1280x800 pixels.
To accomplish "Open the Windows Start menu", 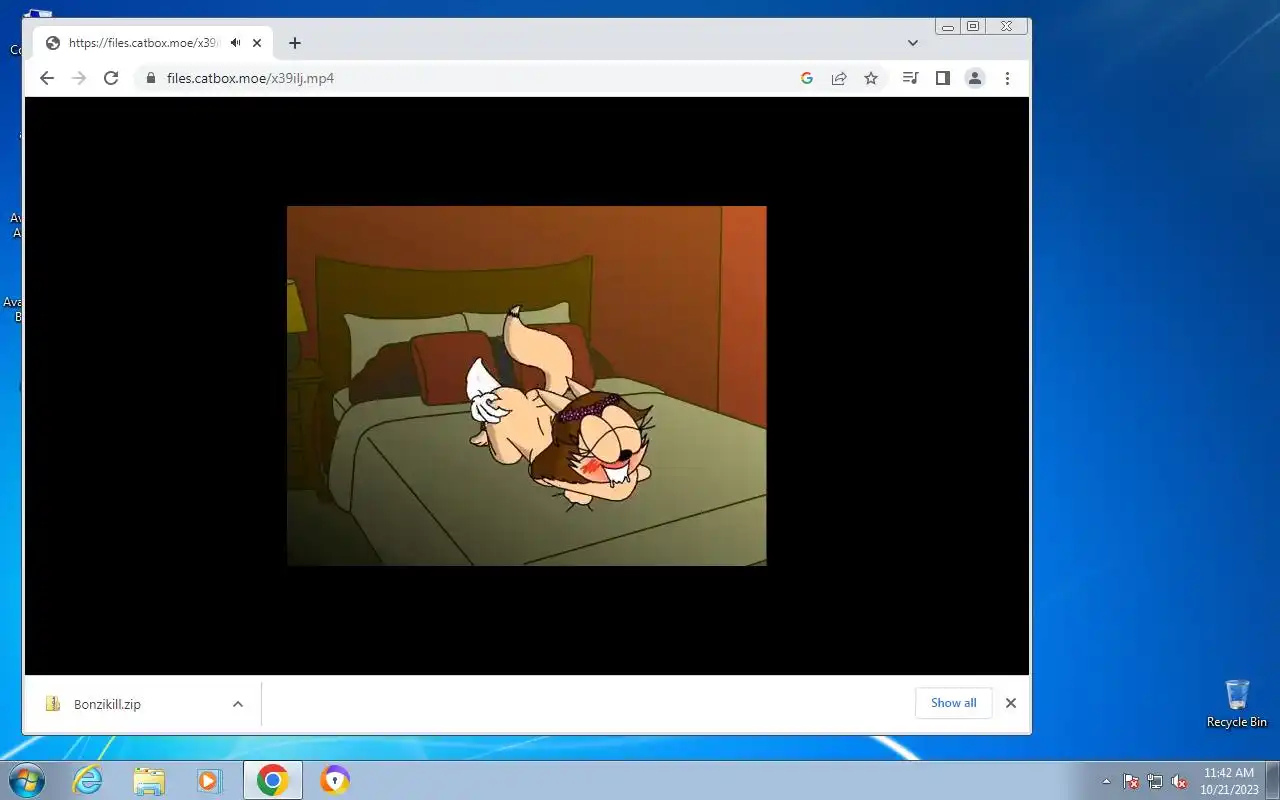I will click(26, 780).
